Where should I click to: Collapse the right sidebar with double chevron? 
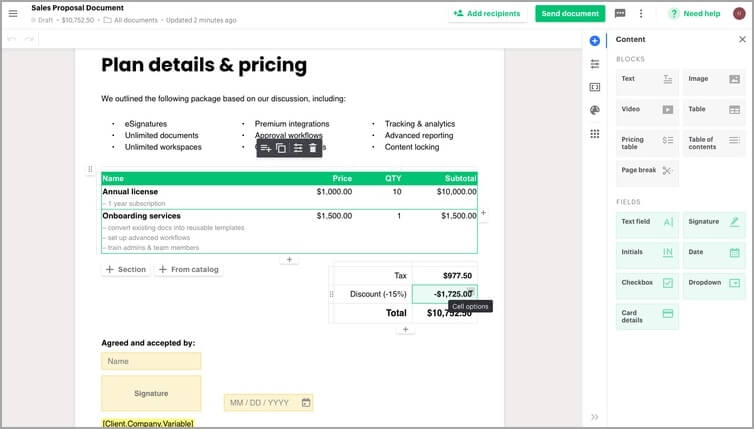(595, 416)
